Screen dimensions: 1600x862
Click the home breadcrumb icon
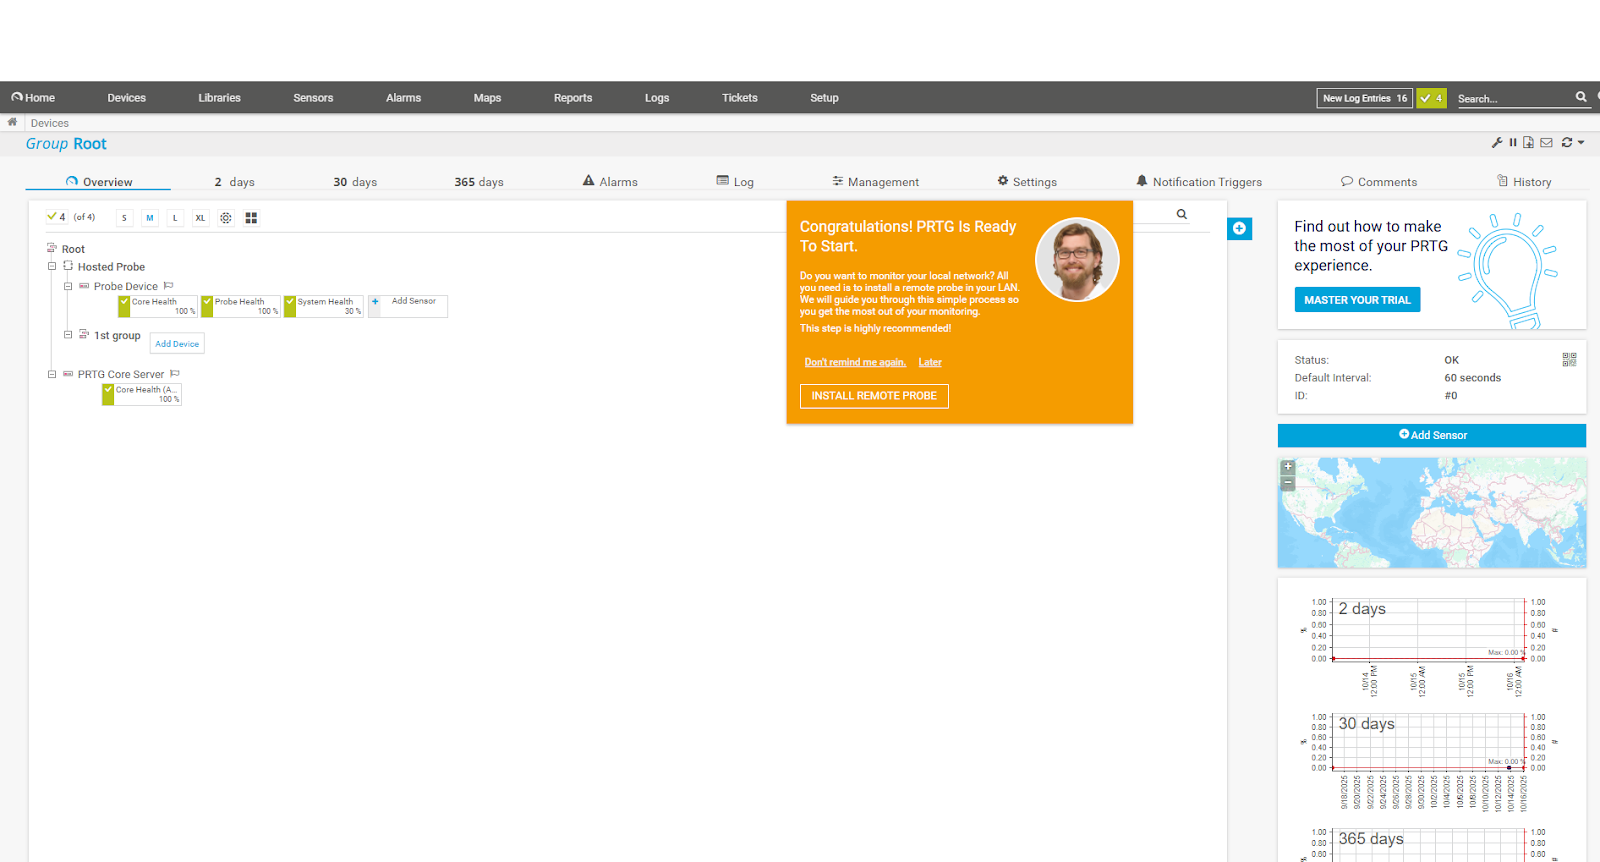pyautogui.click(x=12, y=123)
